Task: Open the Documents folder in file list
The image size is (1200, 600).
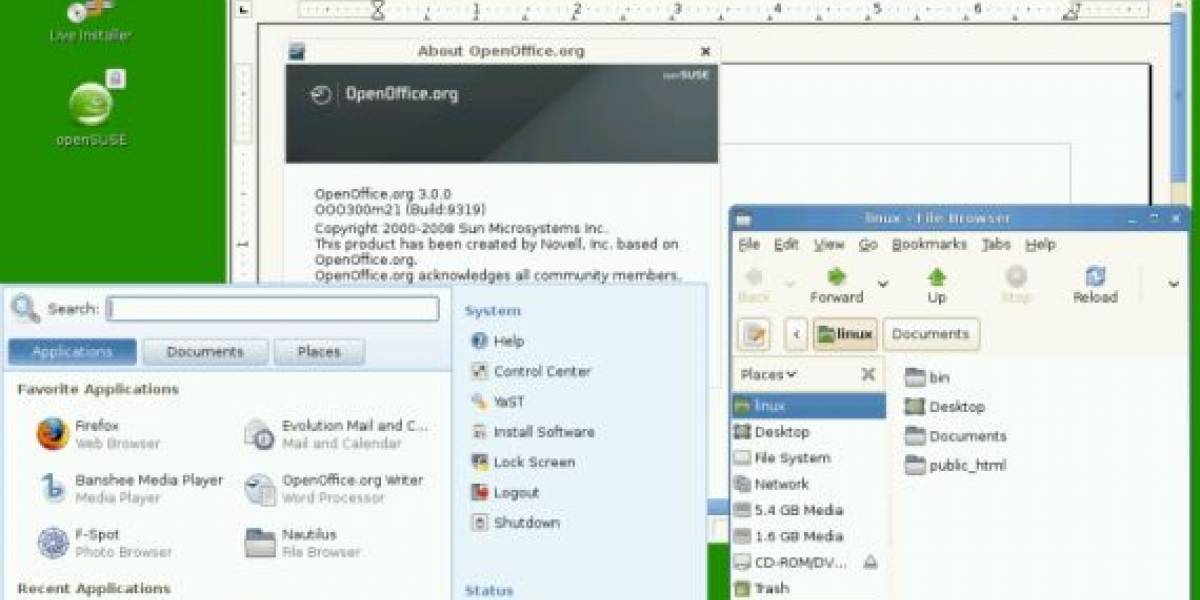Action: pyautogui.click(x=955, y=436)
